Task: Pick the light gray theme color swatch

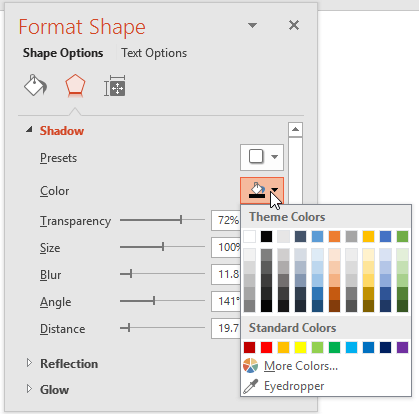Action: pyautogui.click(x=283, y=237)
